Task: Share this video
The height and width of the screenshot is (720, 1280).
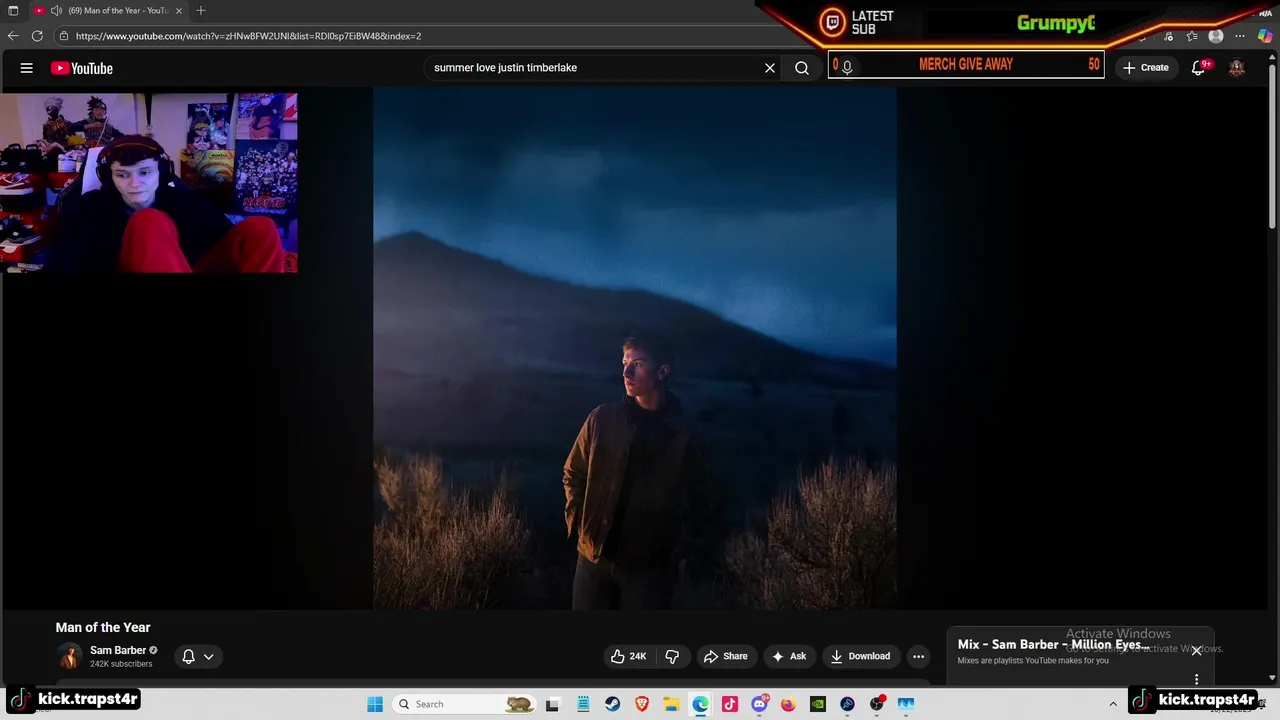Action: [x=726, y=656]
